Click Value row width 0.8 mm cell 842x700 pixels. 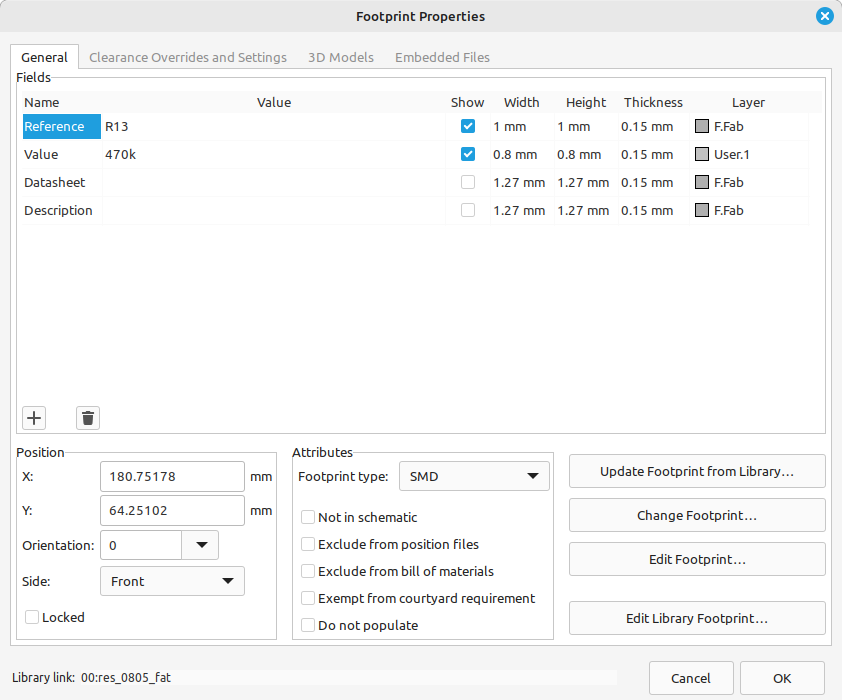[x=522, y=154]
